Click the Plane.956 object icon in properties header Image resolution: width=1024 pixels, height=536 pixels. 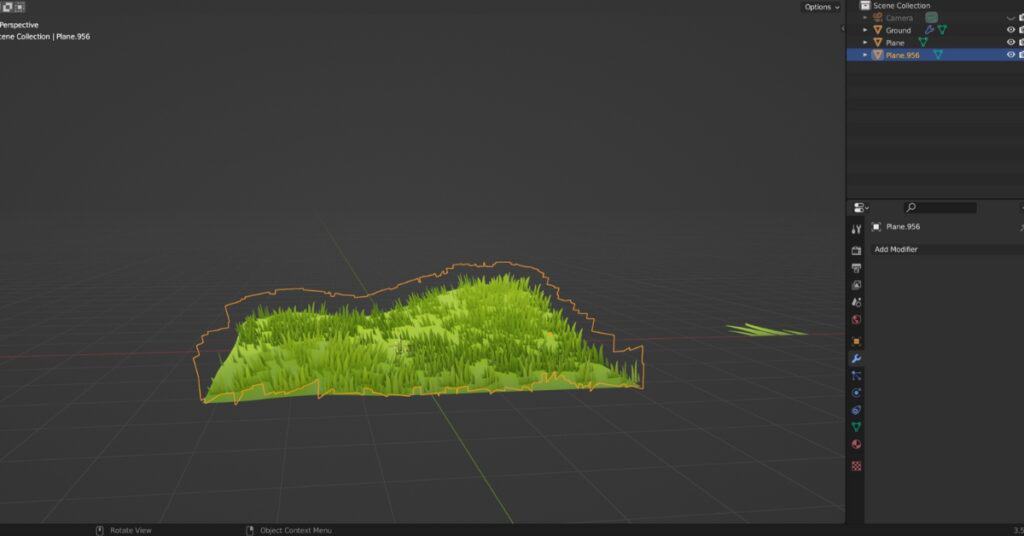pyautogui.click(x=876, y=227)
